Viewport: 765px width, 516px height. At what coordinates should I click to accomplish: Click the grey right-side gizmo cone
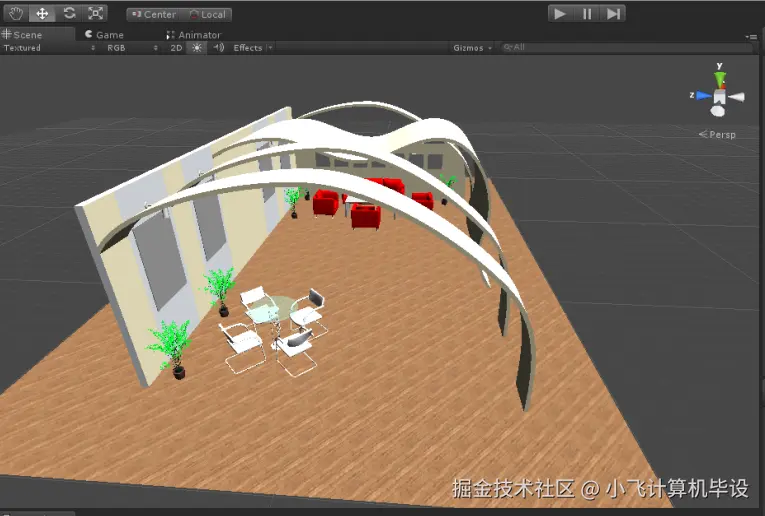point(737,97)
